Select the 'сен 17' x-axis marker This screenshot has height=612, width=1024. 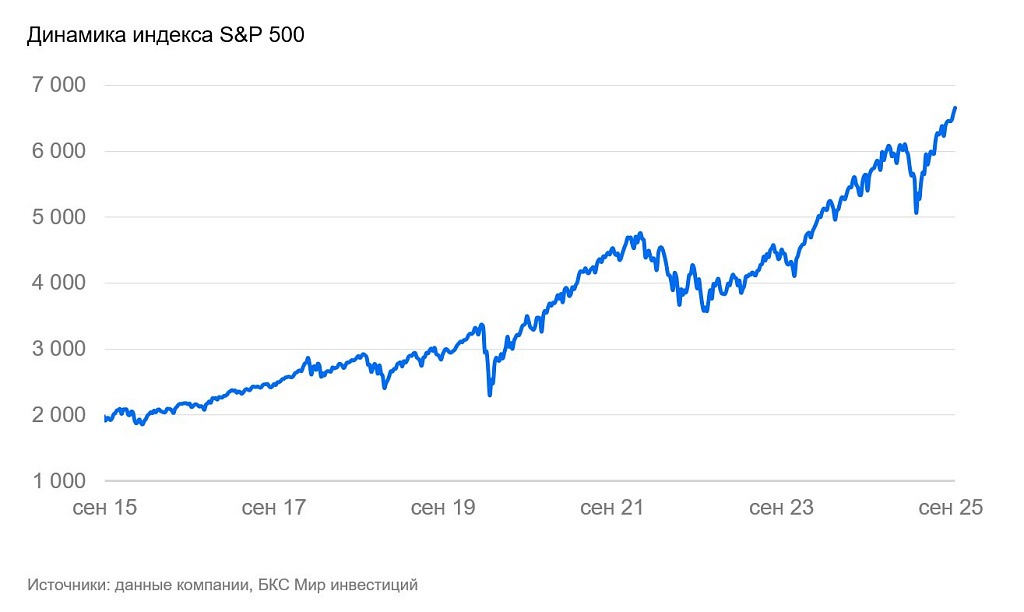(x=274, y=507)
